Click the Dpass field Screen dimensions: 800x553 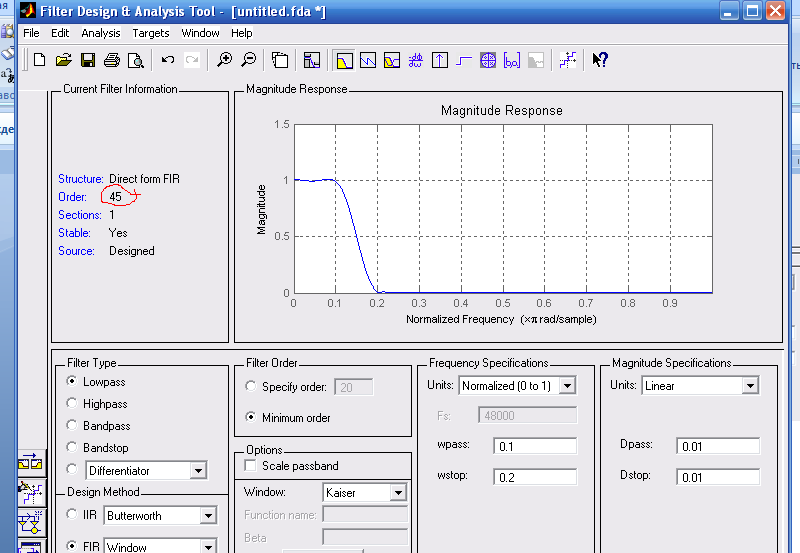718,446
